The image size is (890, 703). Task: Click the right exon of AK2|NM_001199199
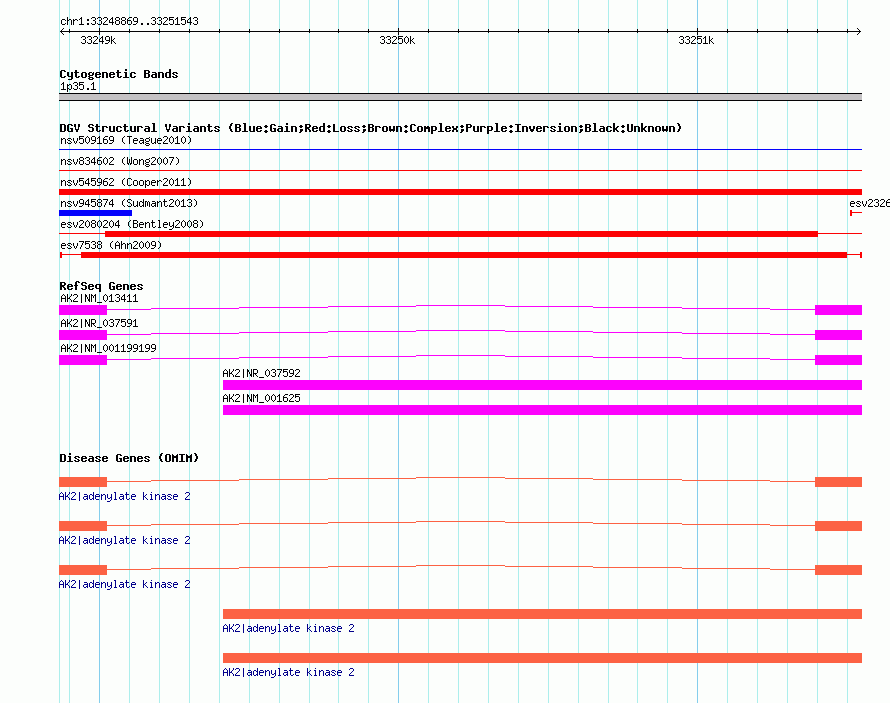(x=838, y=360)
